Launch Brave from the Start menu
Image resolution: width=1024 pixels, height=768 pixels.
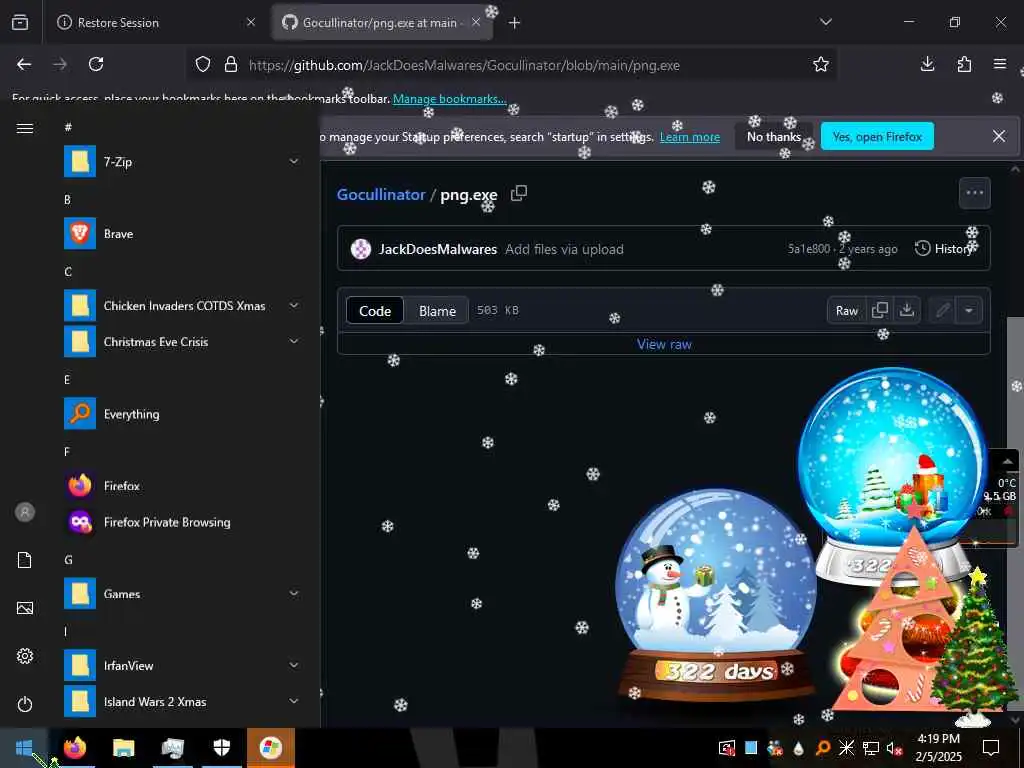pos(182,234)
